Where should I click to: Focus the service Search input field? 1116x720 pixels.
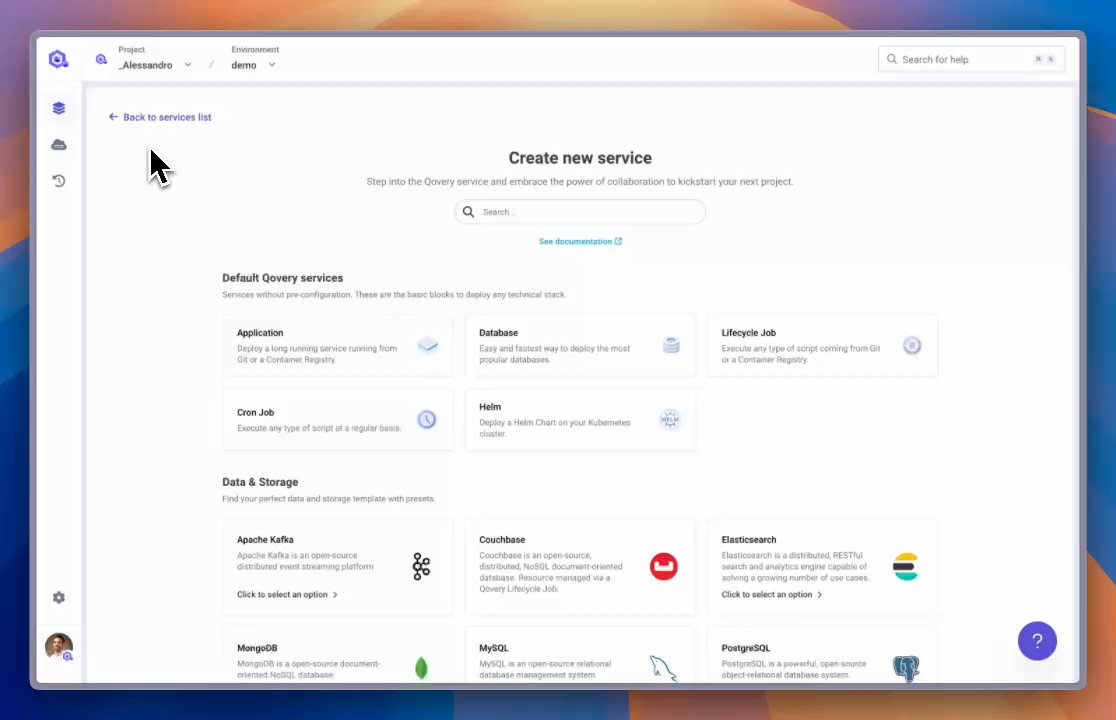pyautogui.click(x=580, y=211)
